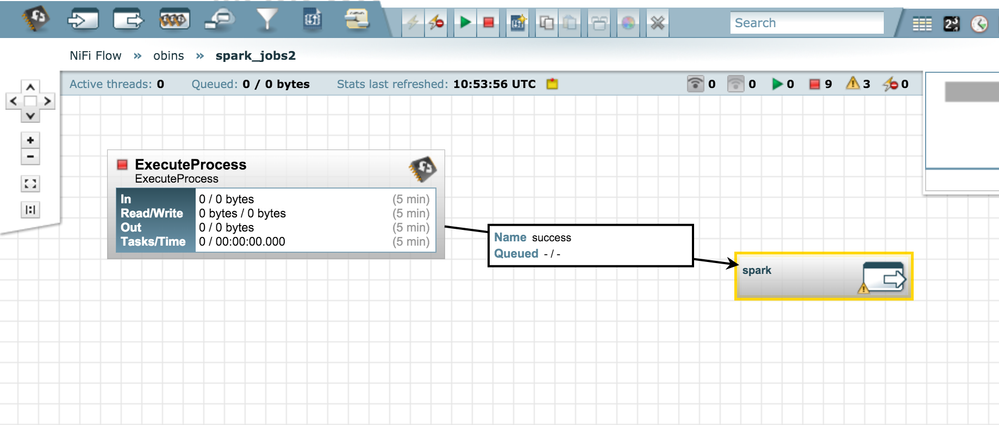
Task: Select the success connection label
Action: click(x=591, y=245)
